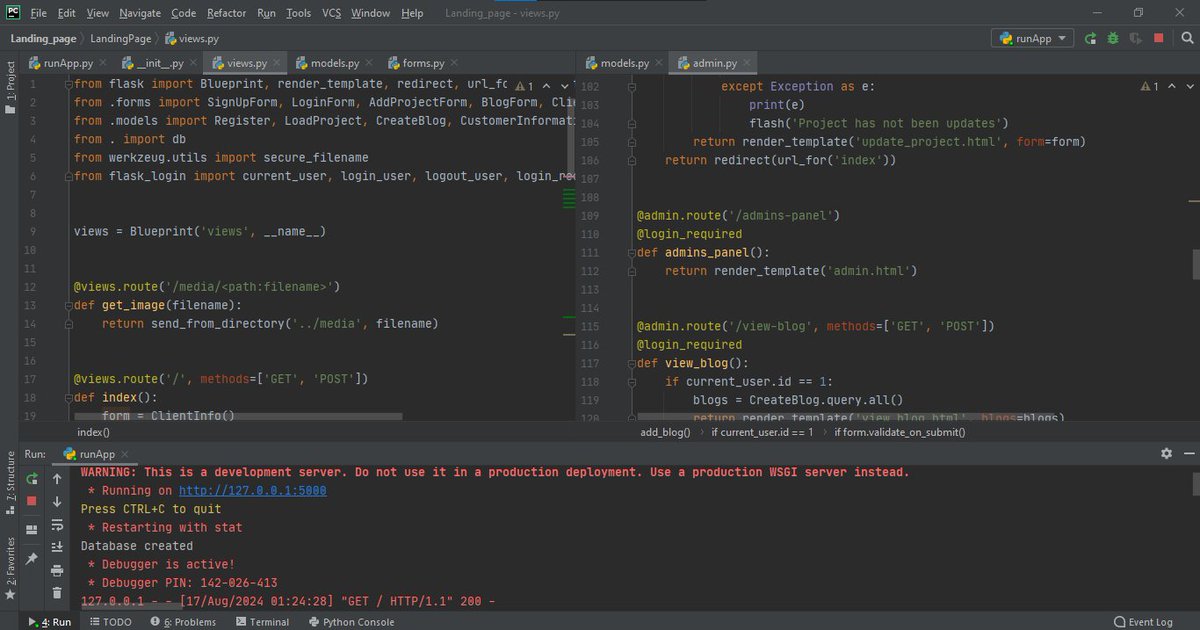Image resolution: width=1200 pixels, height=630 pixels.
Task: Click the PyCharm logo icon
Action: (x=13, y=13)
